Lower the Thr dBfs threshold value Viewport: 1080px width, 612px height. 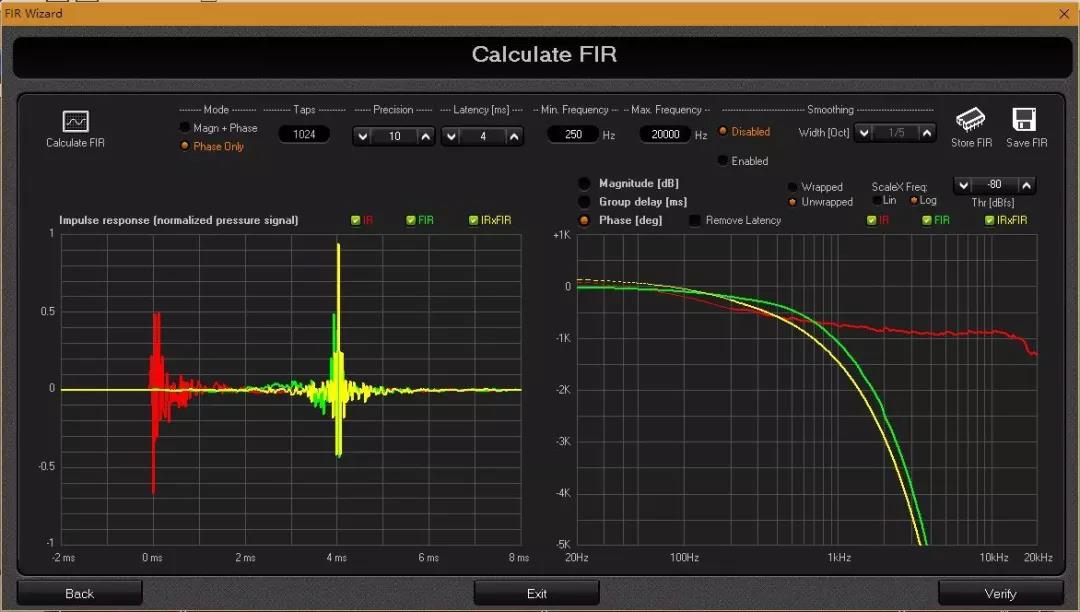click(x=964, y=185)
